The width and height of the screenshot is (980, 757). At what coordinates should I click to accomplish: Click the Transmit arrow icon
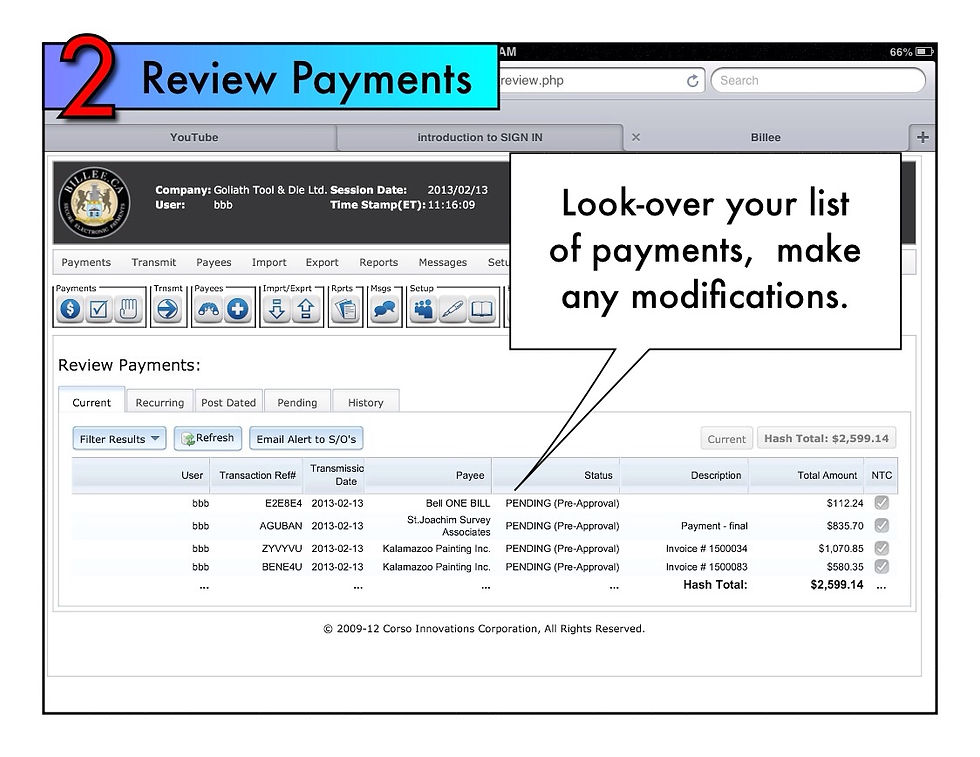(168, 309)
